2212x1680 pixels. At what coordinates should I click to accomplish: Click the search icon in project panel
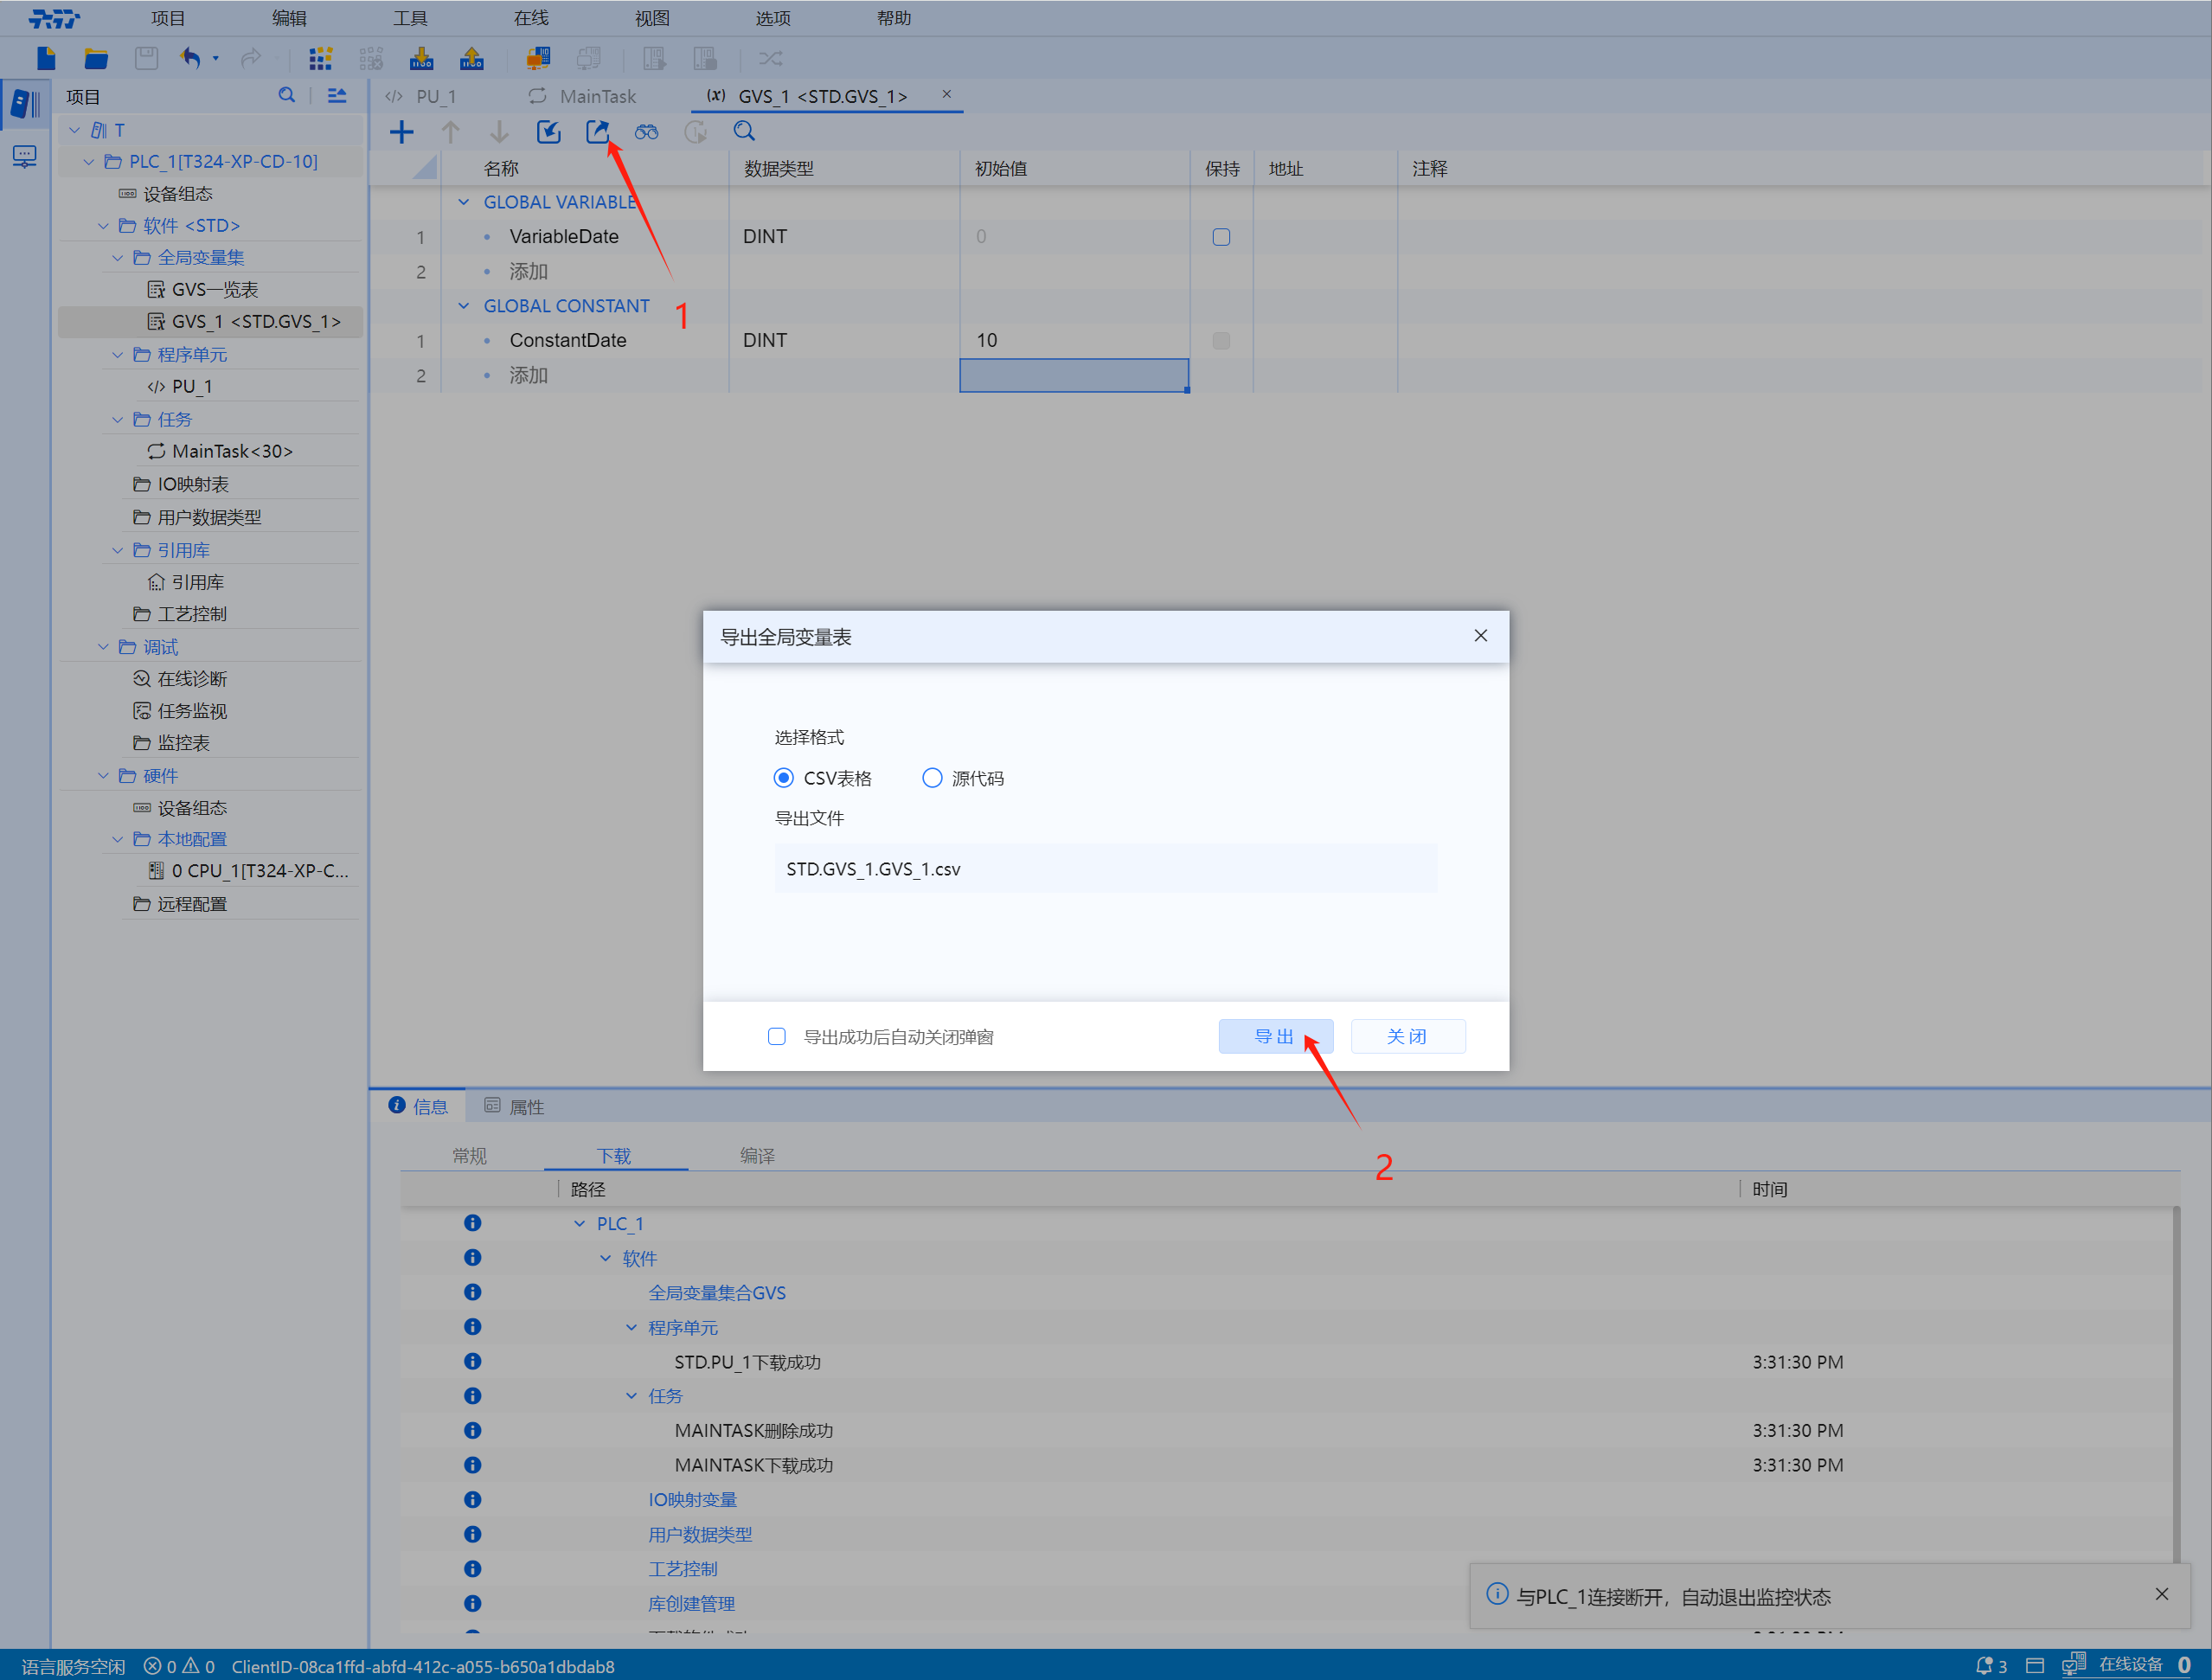pyautogui.click(x=286, y=96)
